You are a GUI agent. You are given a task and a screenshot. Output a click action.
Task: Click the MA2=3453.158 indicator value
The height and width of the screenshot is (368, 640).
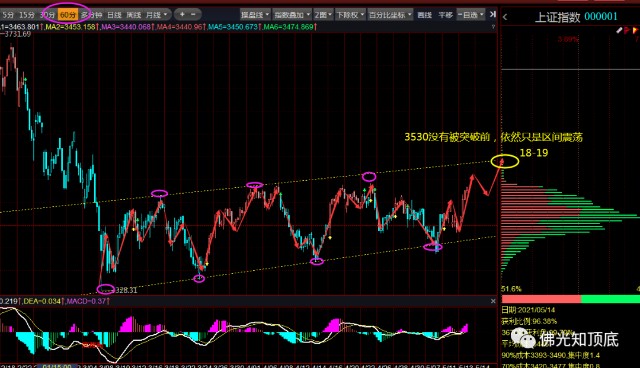click(x=71, y=27)
